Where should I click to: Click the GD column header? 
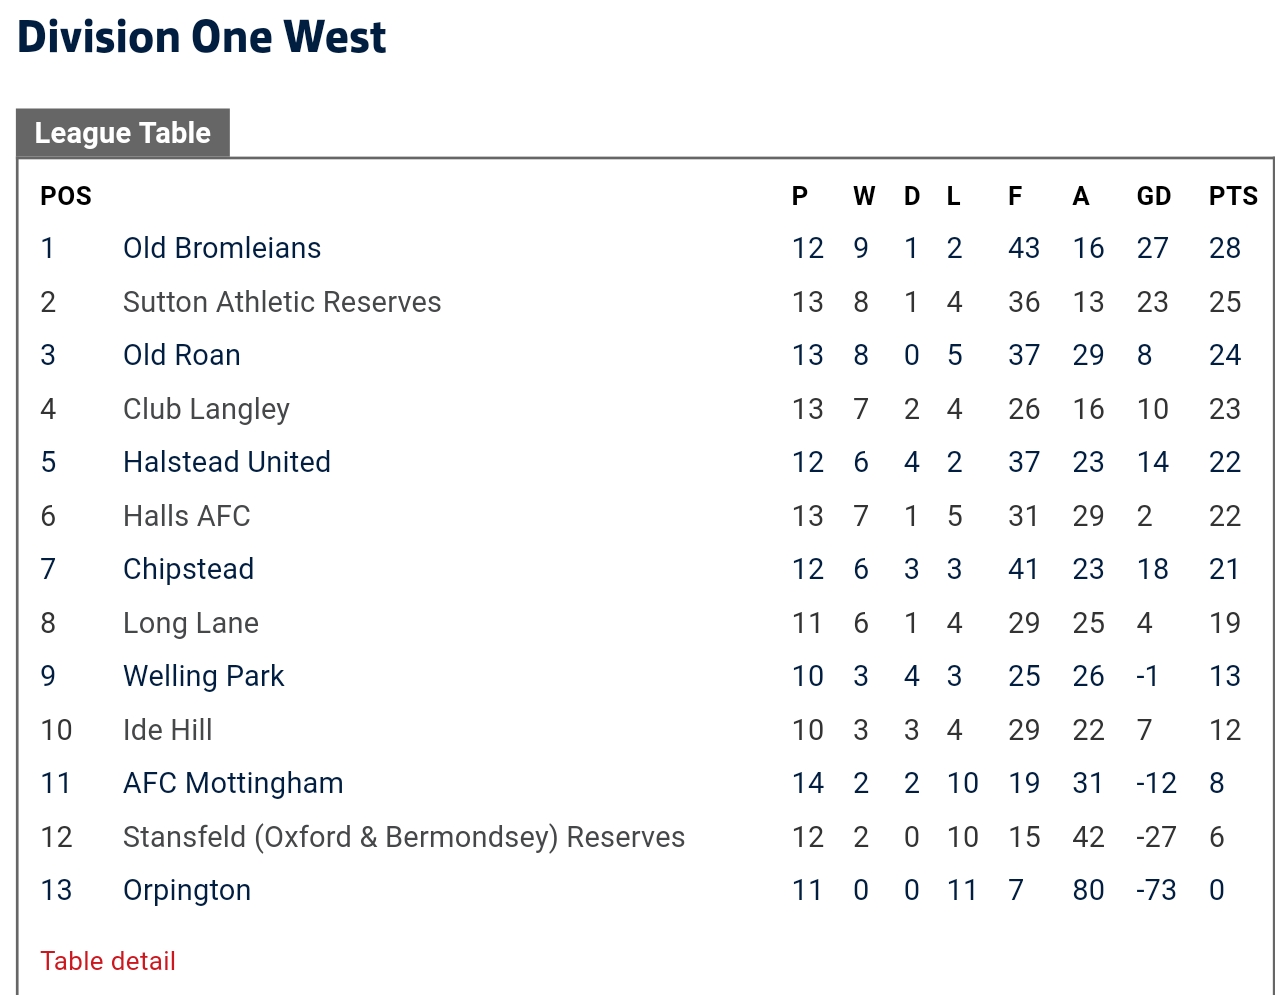[x=1154, y=196]
